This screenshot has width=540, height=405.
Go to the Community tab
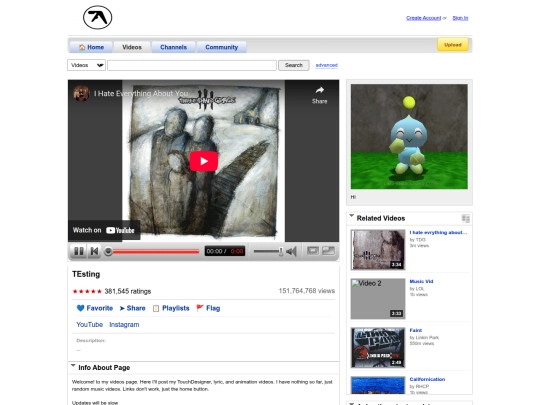[x=221, y=47]
